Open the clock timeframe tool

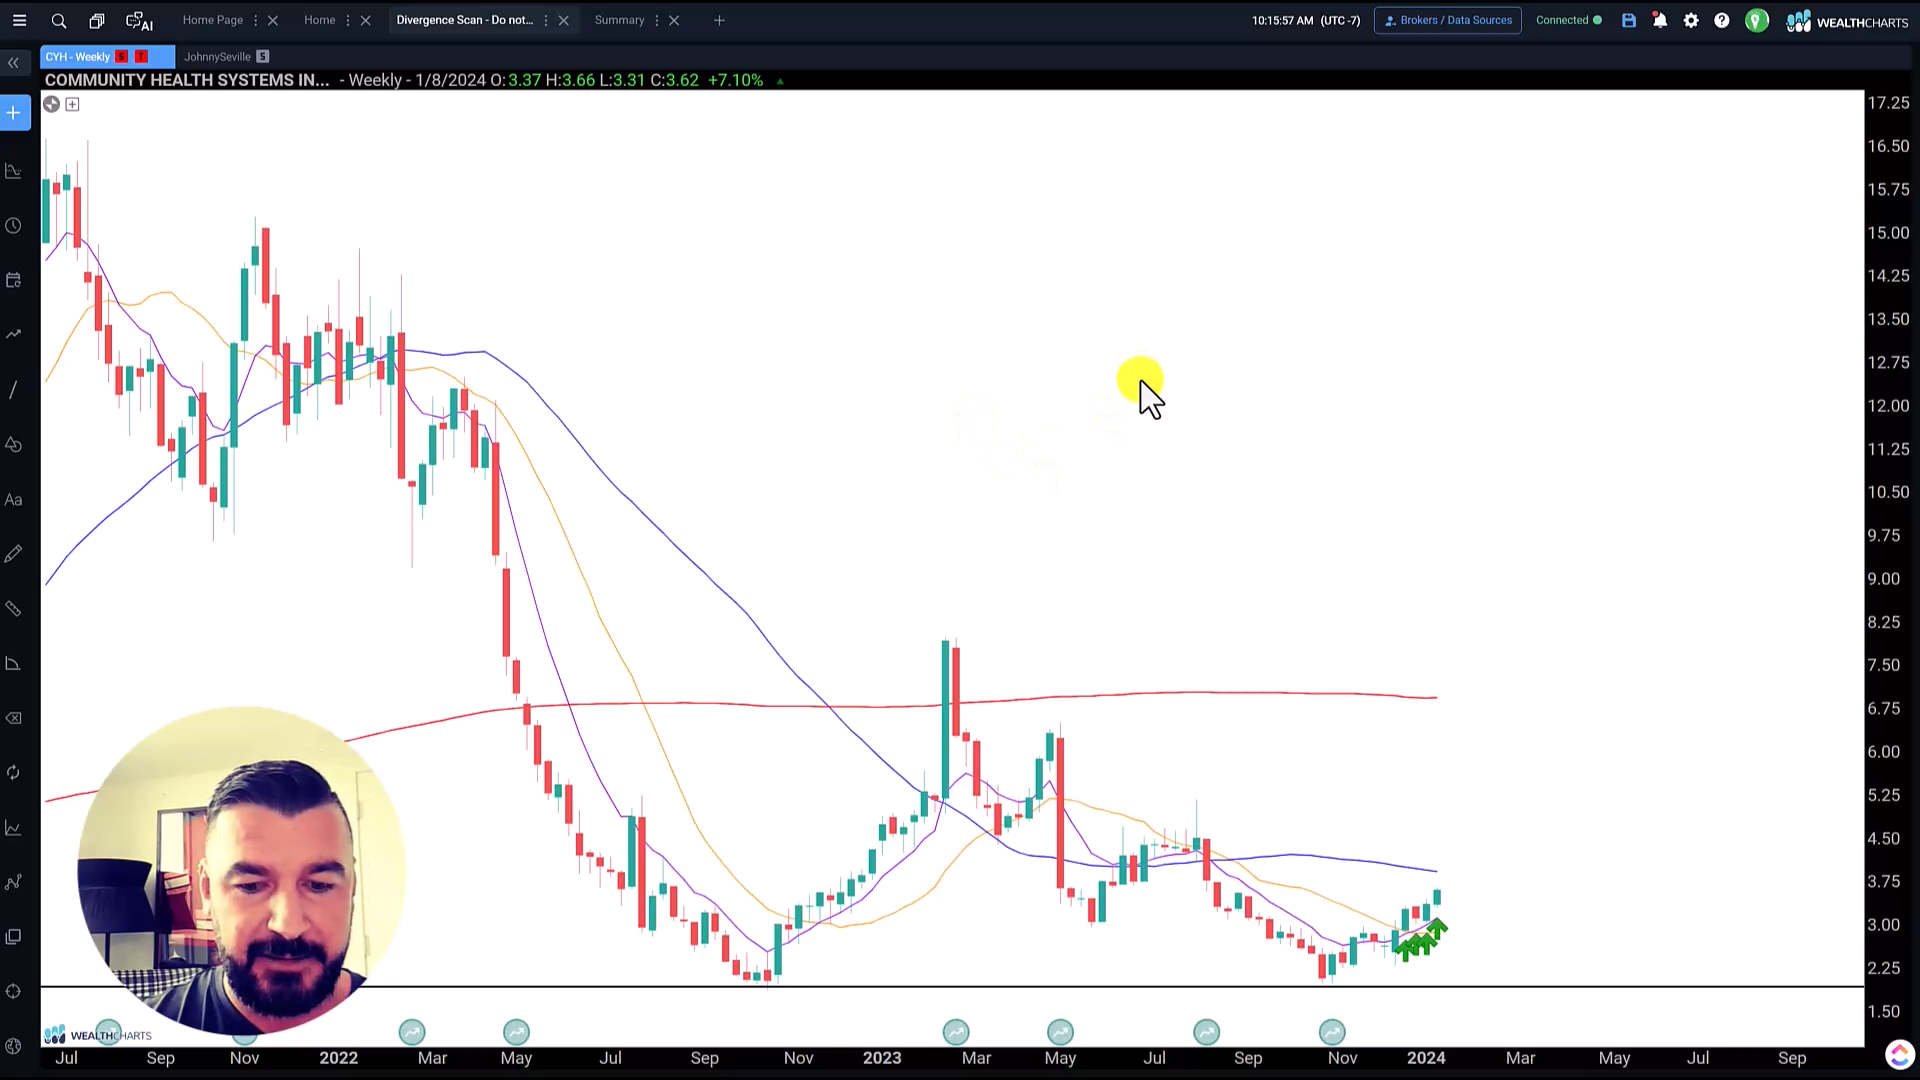pyautogui.click(x=14, y=226)
